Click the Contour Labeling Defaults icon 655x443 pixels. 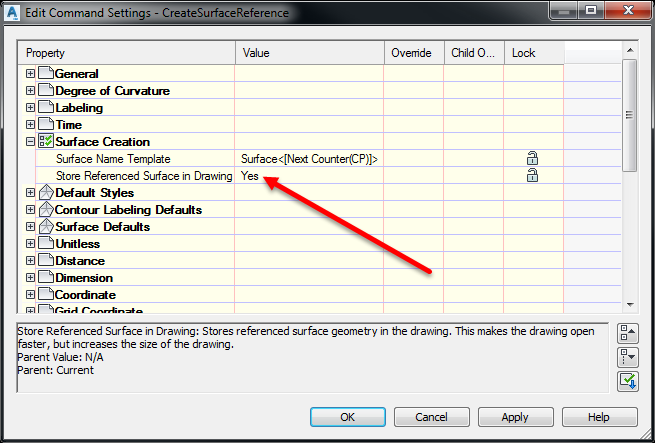click(46, 209)
